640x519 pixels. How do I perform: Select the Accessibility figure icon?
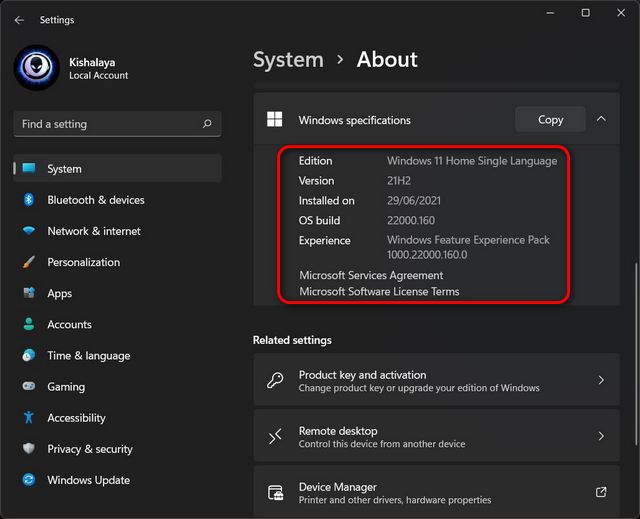[29, 417]
